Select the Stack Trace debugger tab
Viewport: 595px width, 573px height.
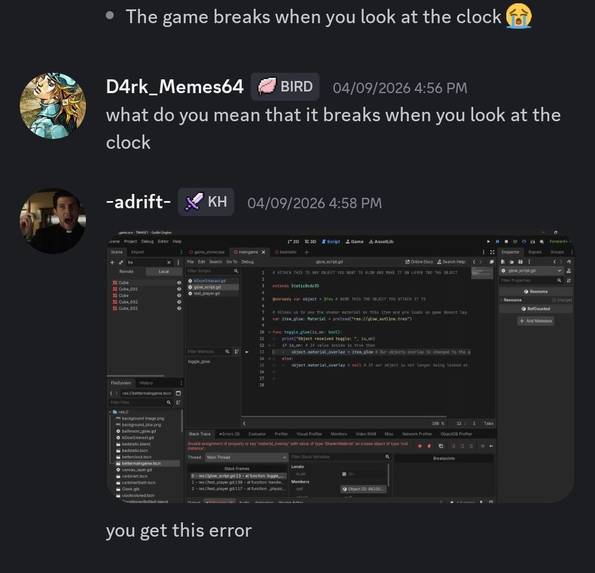tap(200, 434)
